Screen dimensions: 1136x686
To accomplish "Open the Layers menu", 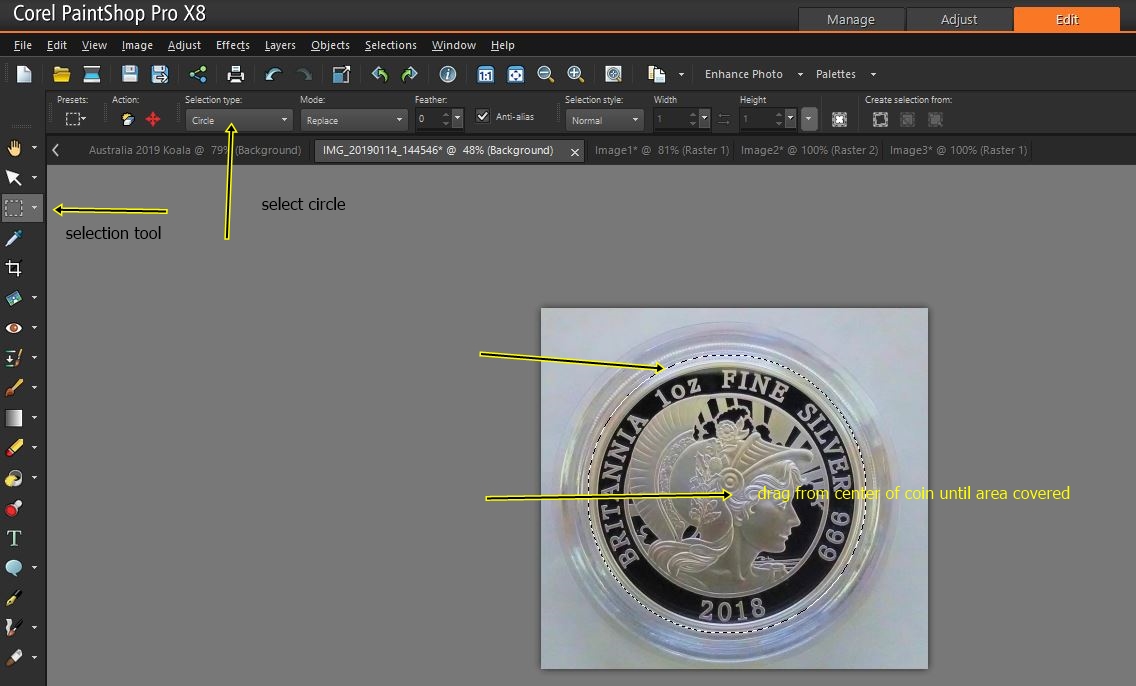I will click(280, 45).
